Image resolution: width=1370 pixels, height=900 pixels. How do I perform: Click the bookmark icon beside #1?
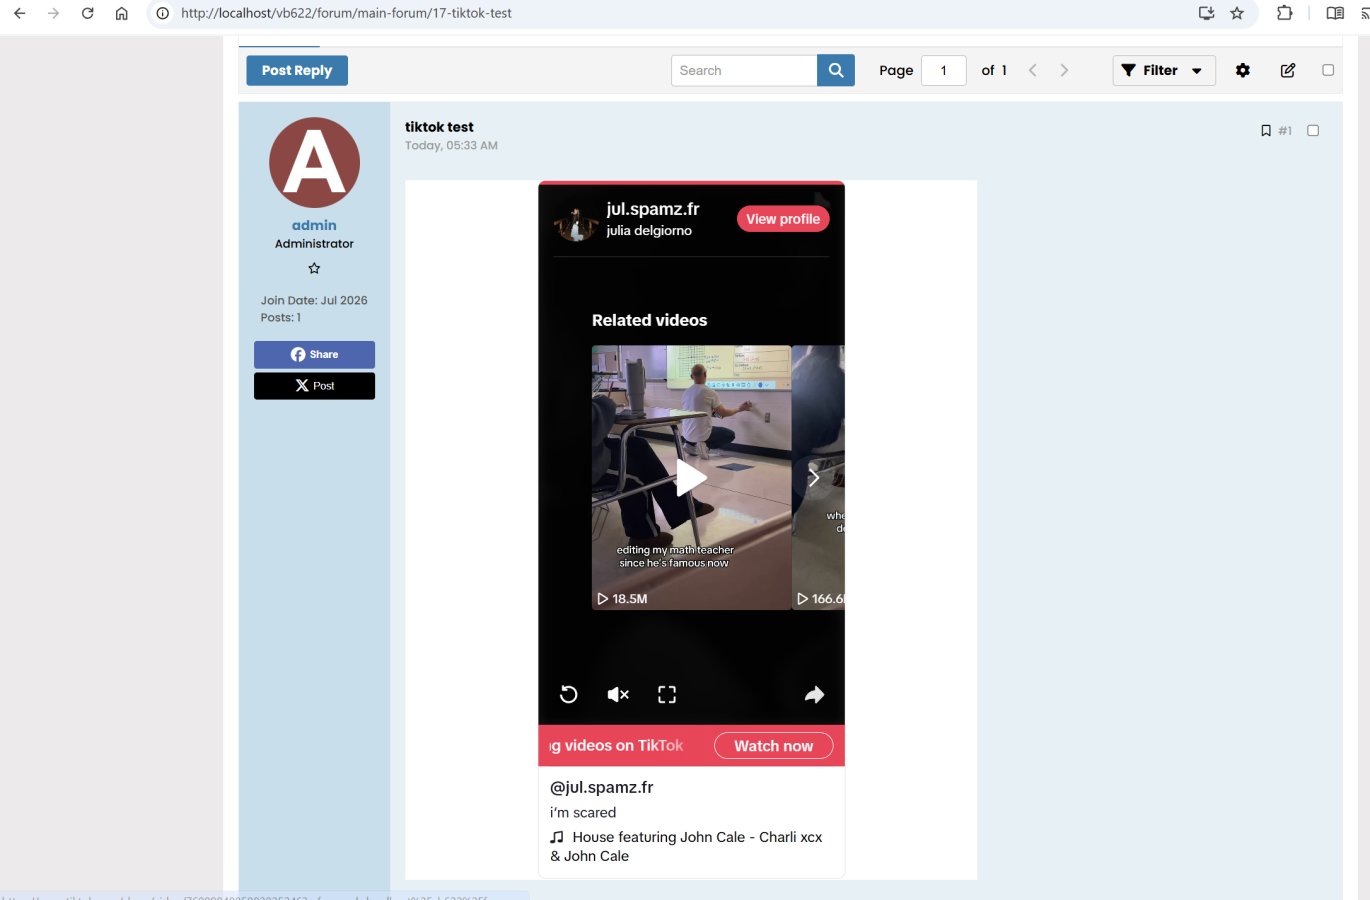pos(1266,131)
